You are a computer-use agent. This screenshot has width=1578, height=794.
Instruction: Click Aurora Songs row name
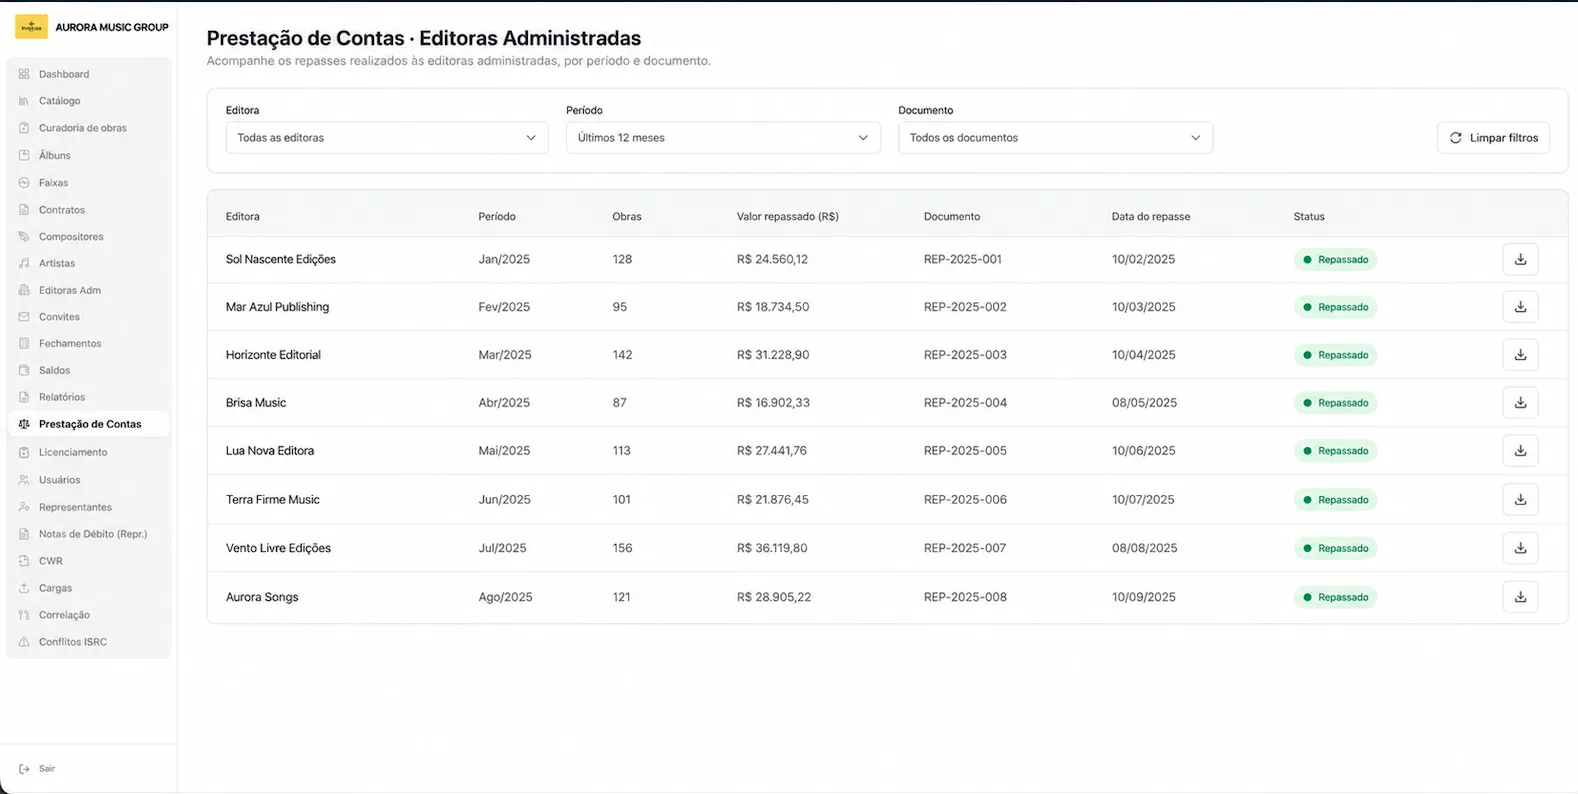pyautogui.click(x=262, y=597)
